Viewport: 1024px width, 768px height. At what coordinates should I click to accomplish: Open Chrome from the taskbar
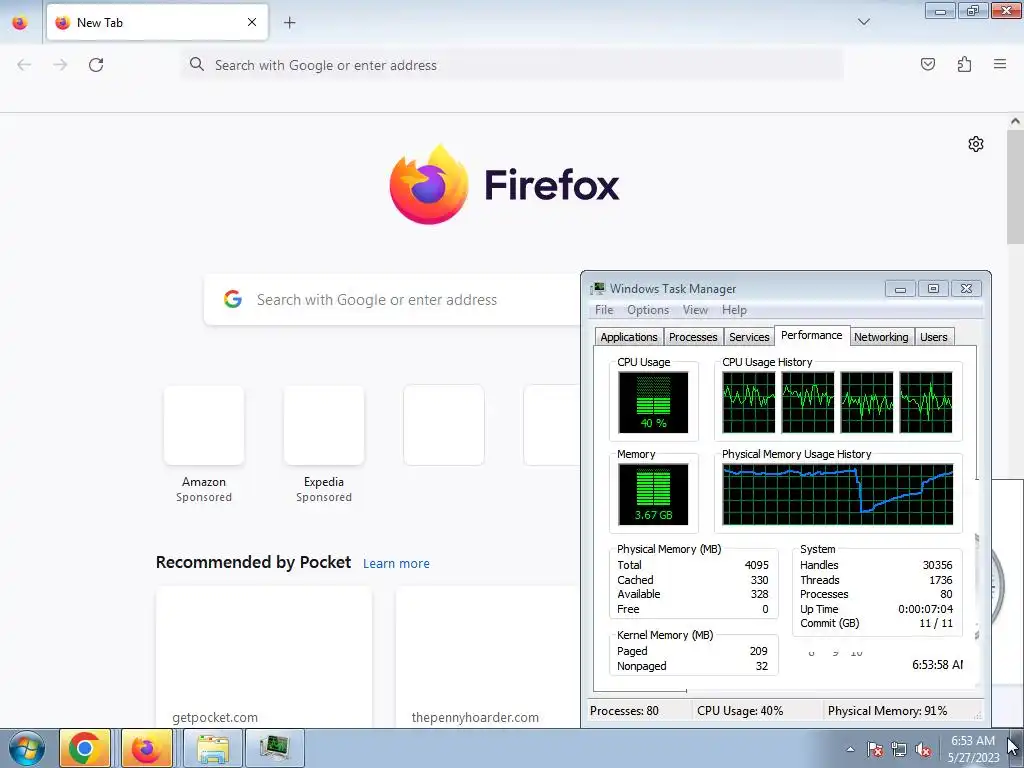[x=85, y=748]
